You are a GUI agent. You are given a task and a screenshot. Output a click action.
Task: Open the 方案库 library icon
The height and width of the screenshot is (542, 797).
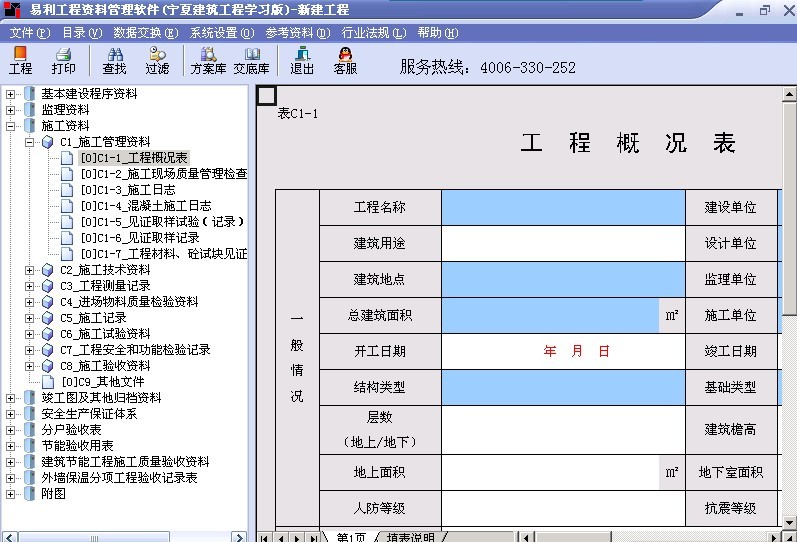pyautogui.click(x=208, y=61)
